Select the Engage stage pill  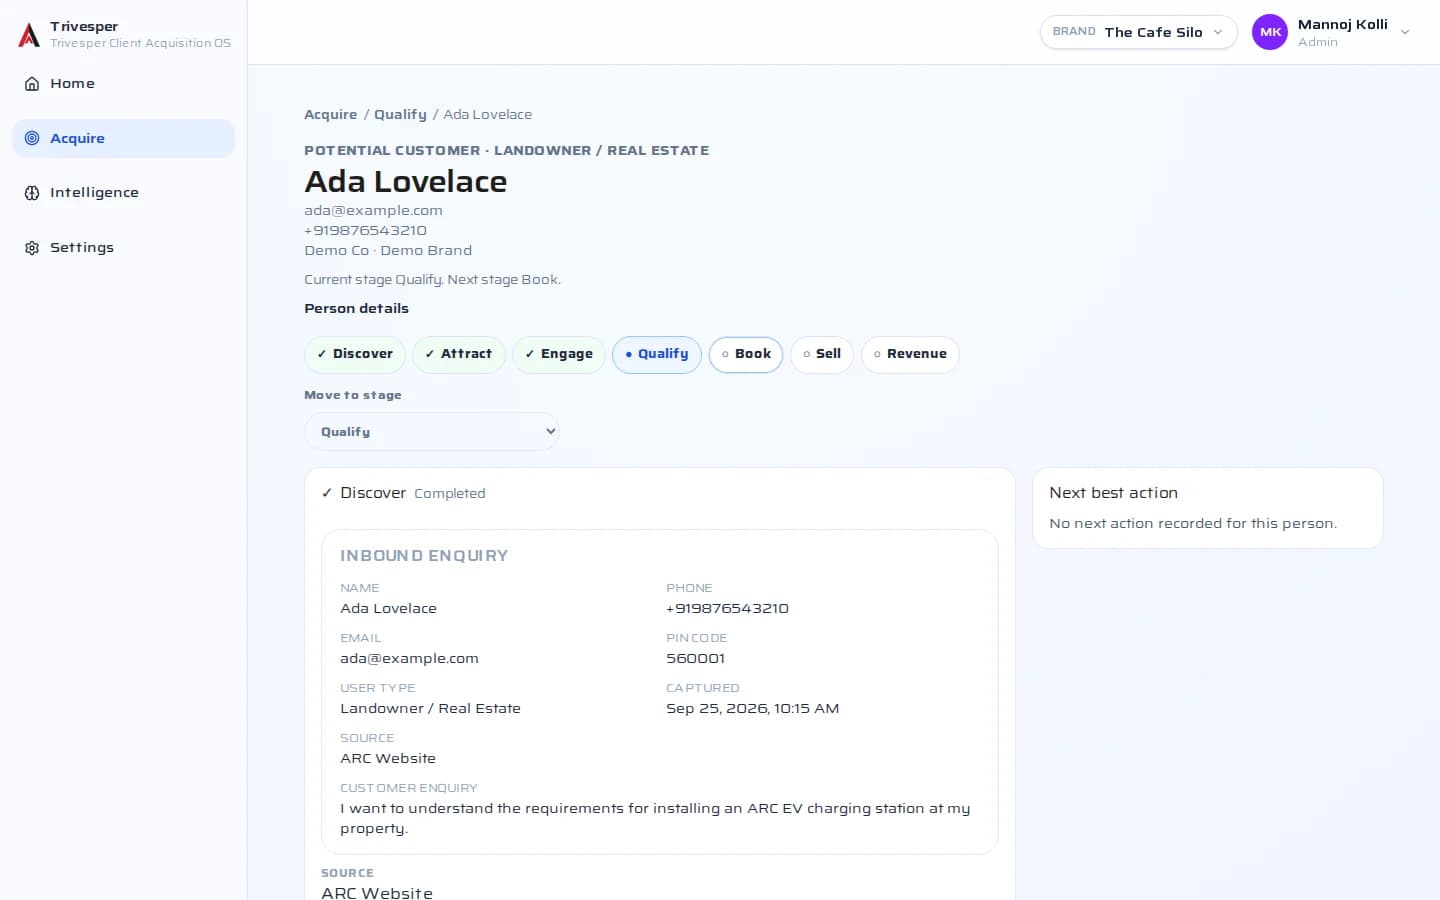tap(559, 354)
